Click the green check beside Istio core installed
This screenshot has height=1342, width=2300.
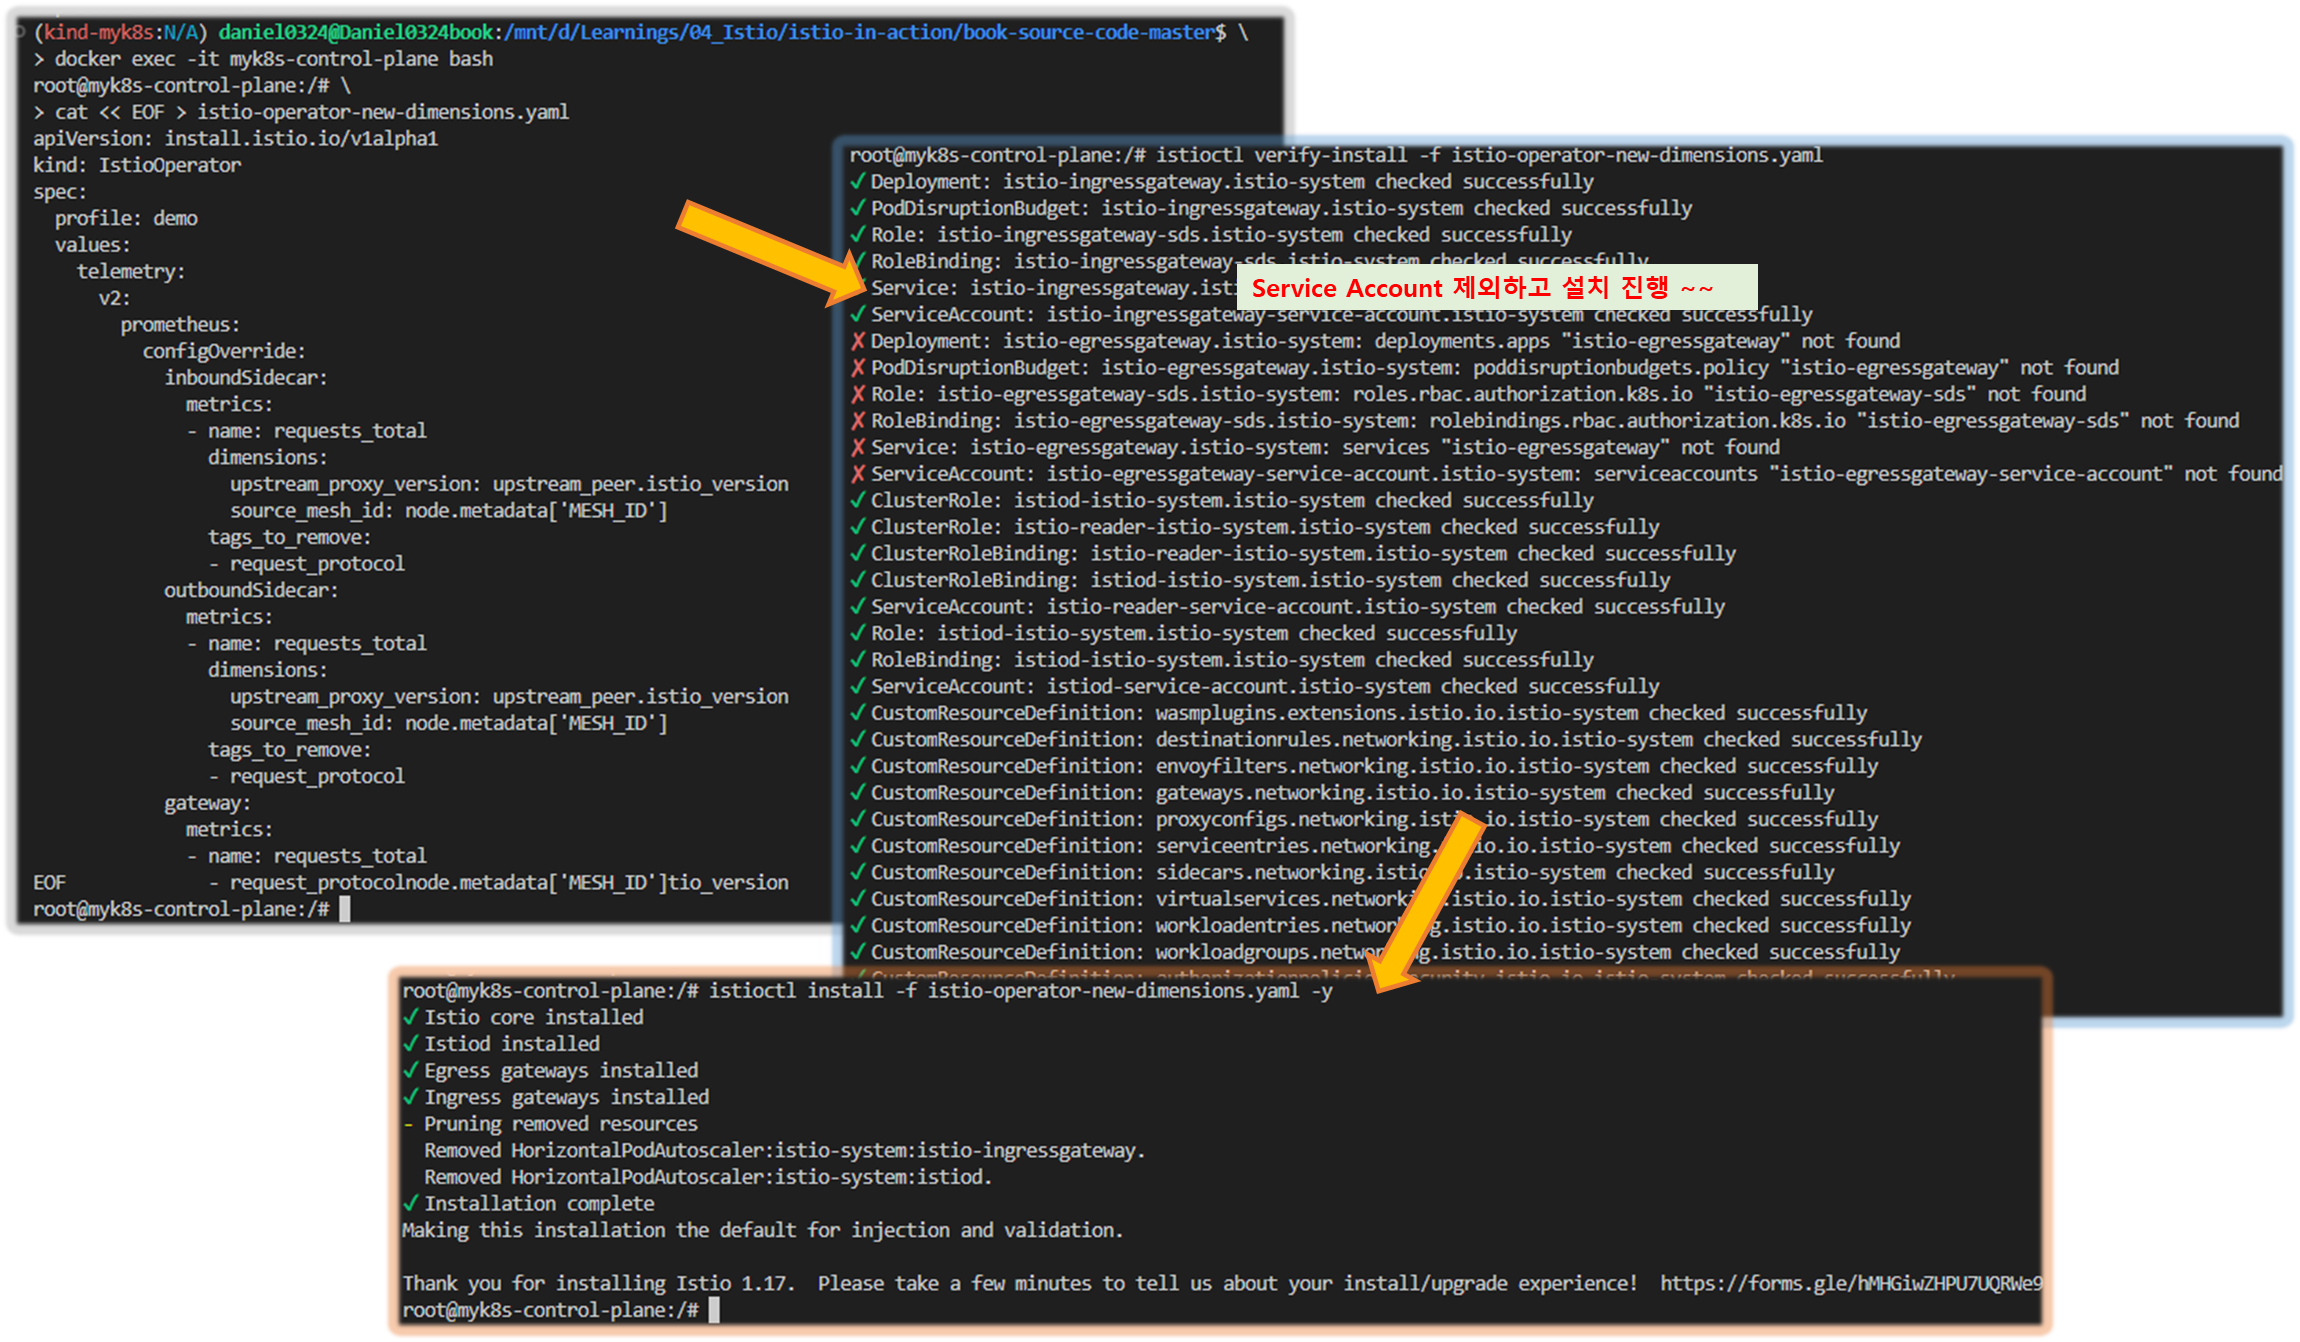point(410,1017)
